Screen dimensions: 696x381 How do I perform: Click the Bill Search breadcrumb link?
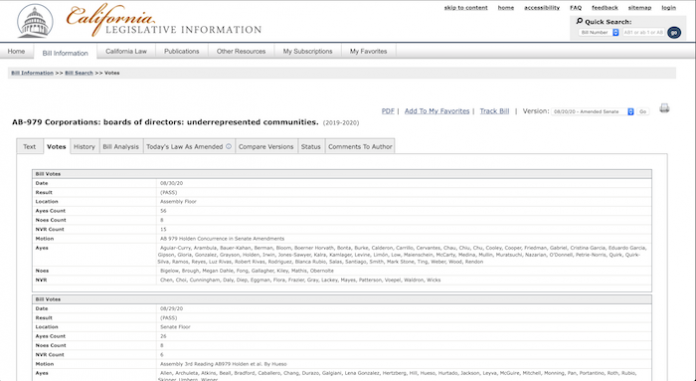(79, 73)
